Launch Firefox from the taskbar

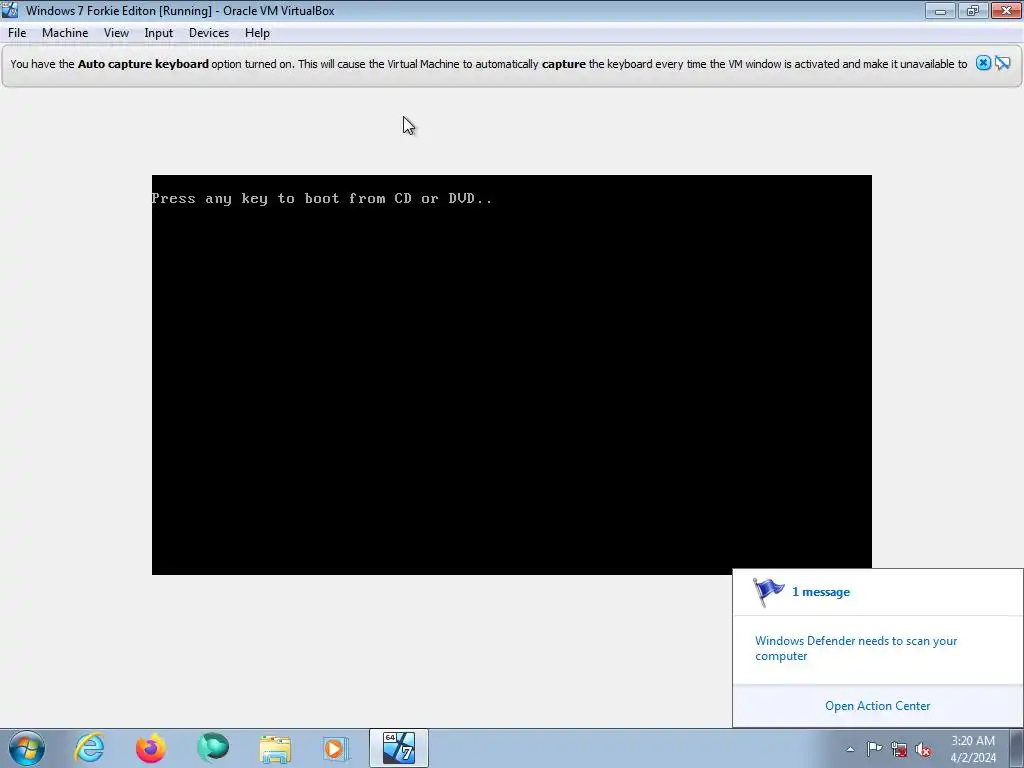click(151, 748)
